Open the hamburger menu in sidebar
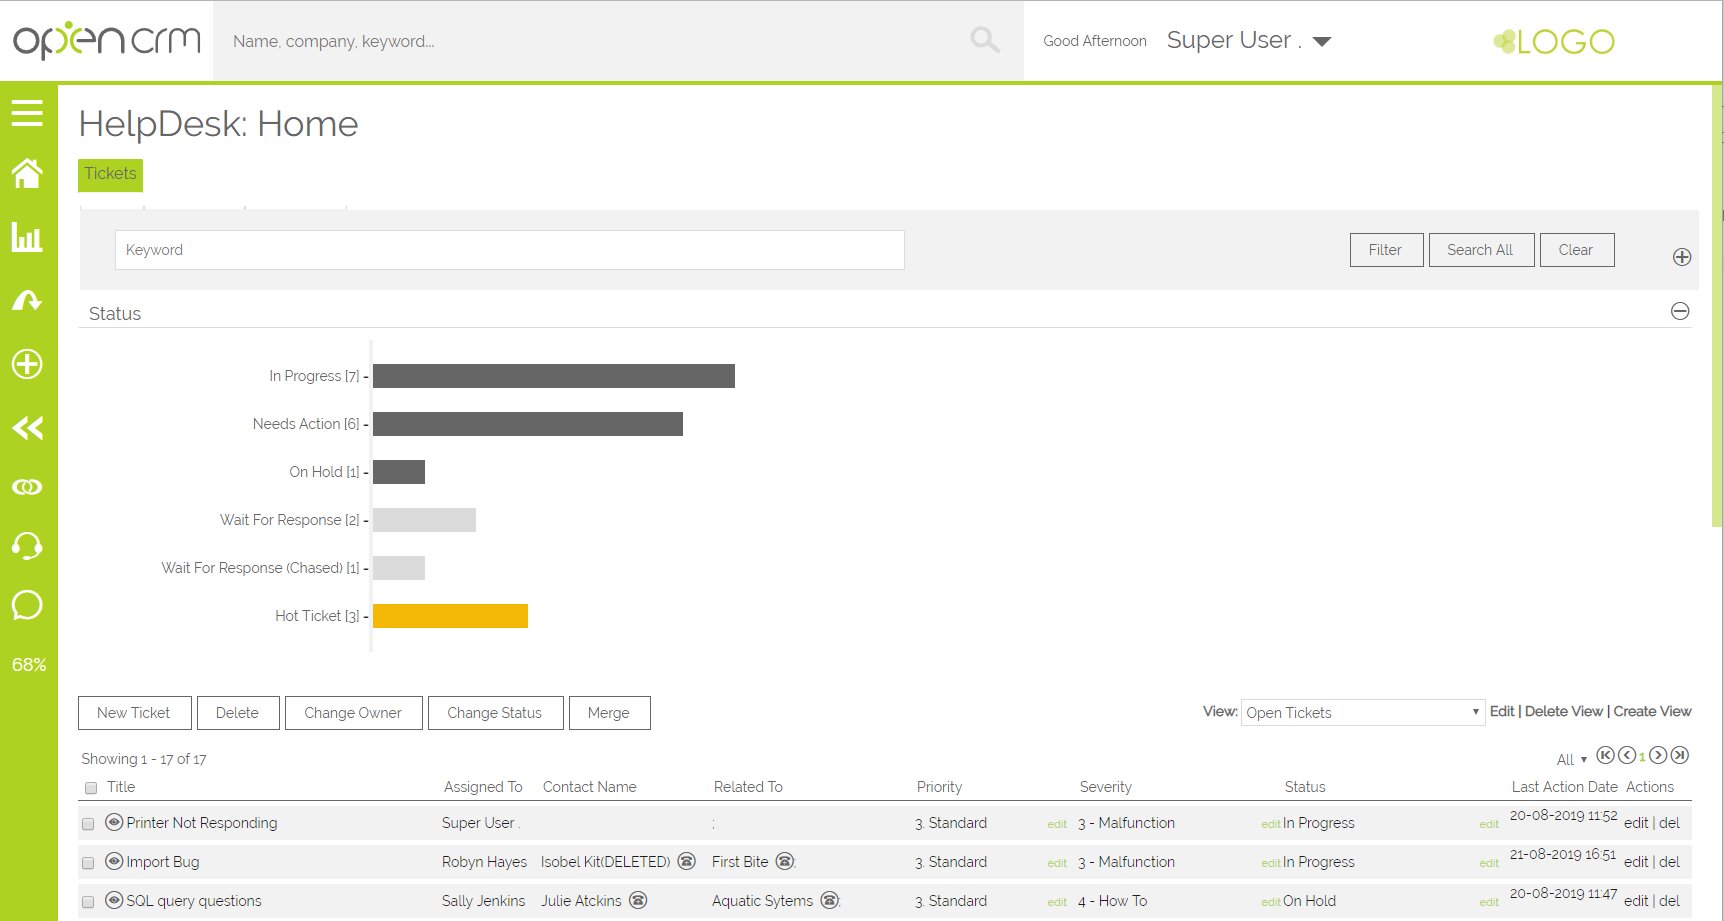1724x921 pixels. click(27, 113)
